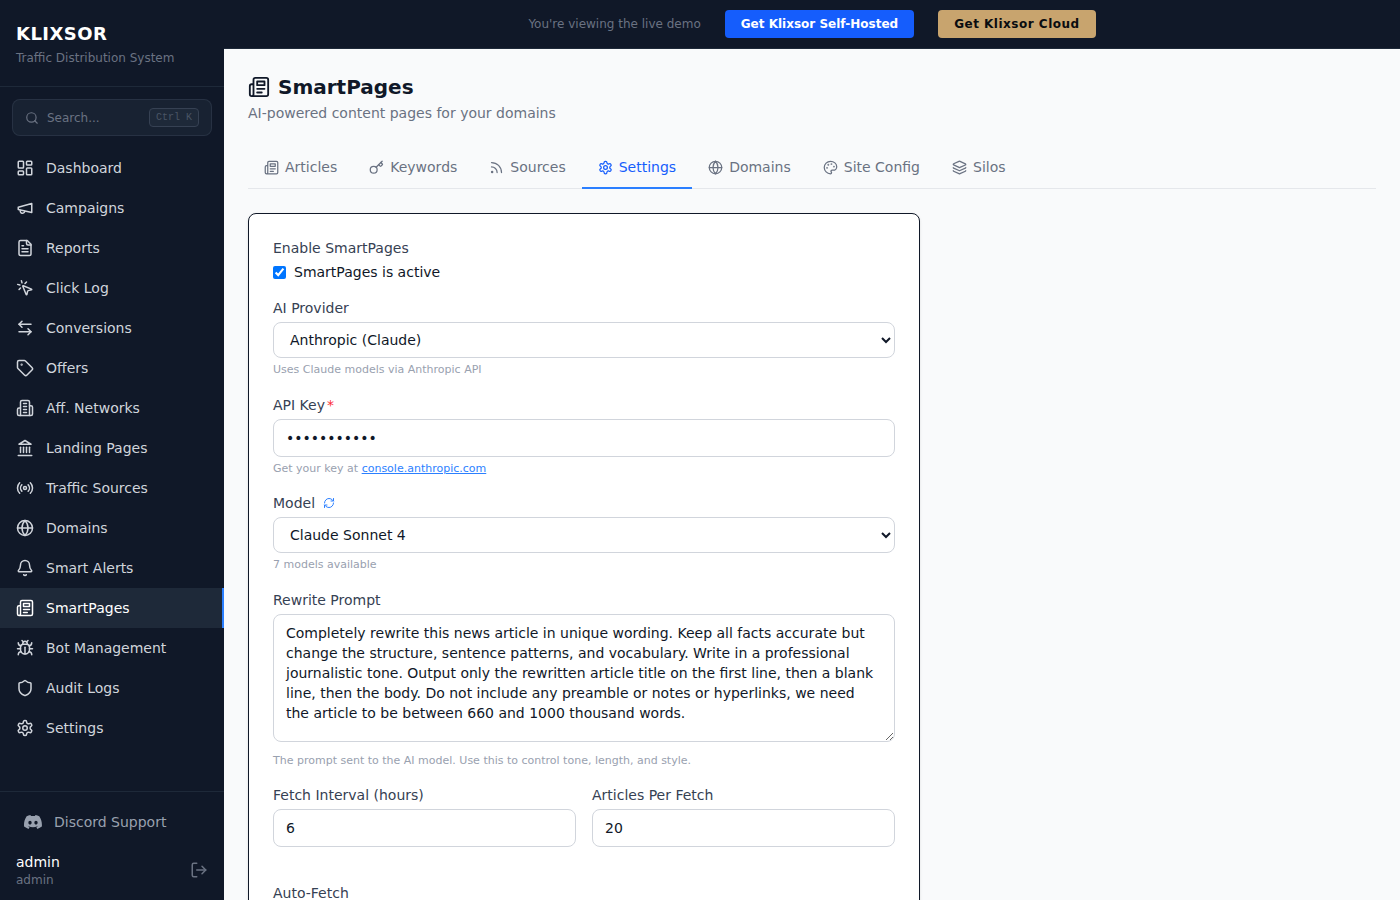Click the Offers tag icon
1400x900 pixels.
(24, 367)
